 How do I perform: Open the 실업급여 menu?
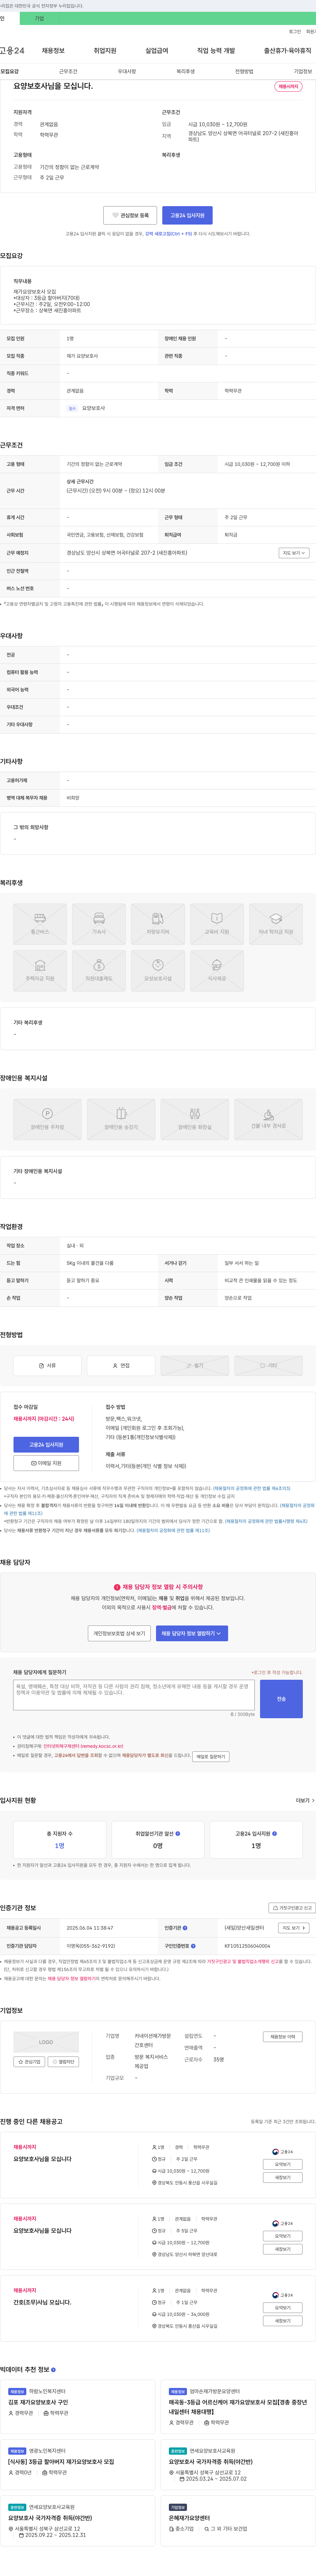157,51
